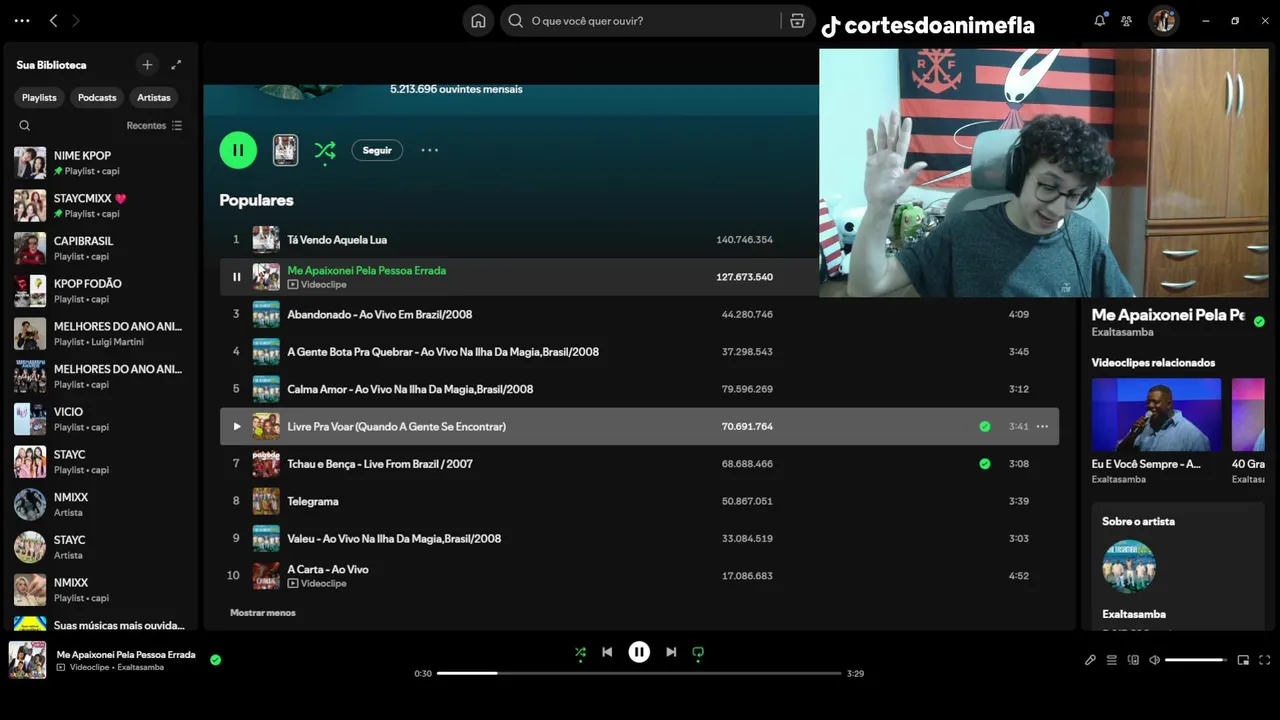Toggle saved checkmark in right panel
Image resolution: width=1280 pixels, height=720 pixels.
tap(1259, 322)
